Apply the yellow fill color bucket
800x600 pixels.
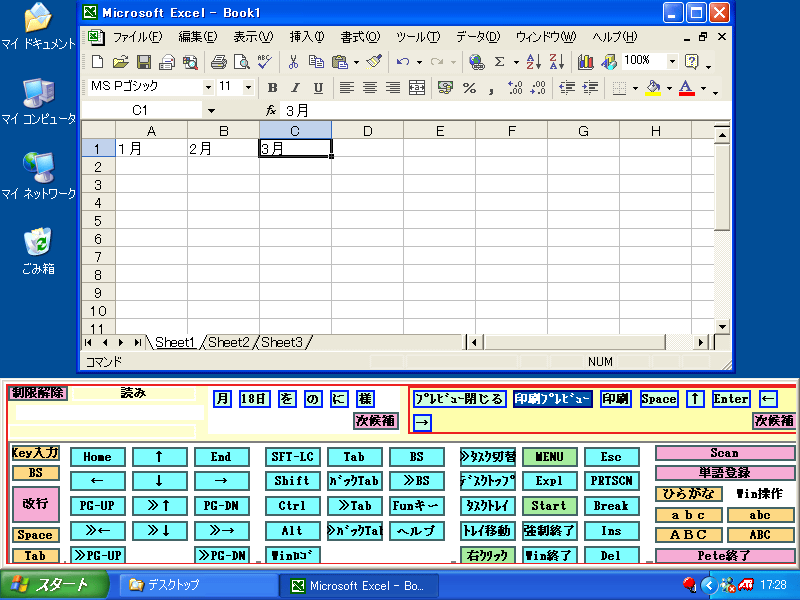(653, 88)
